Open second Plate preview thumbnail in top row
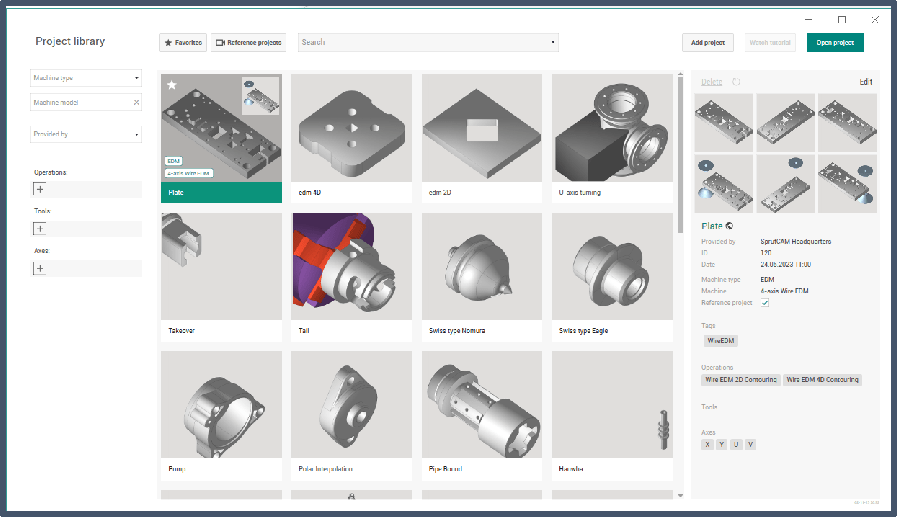 [785, 123]
